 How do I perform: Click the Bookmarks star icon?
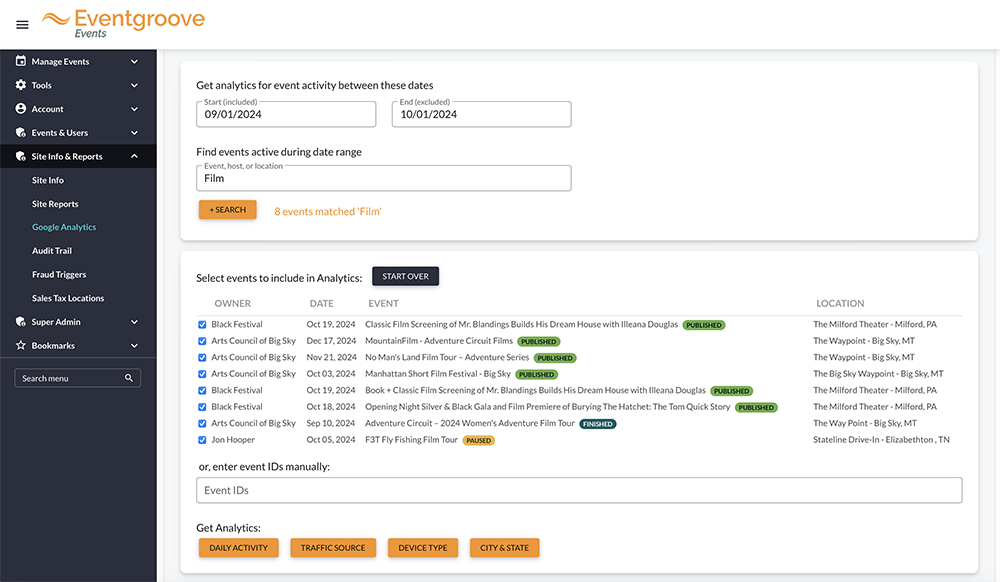click(21, 346)
